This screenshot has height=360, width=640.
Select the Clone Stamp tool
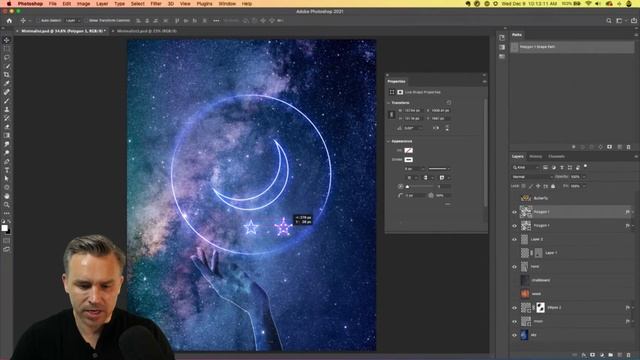tap(7, 109)
